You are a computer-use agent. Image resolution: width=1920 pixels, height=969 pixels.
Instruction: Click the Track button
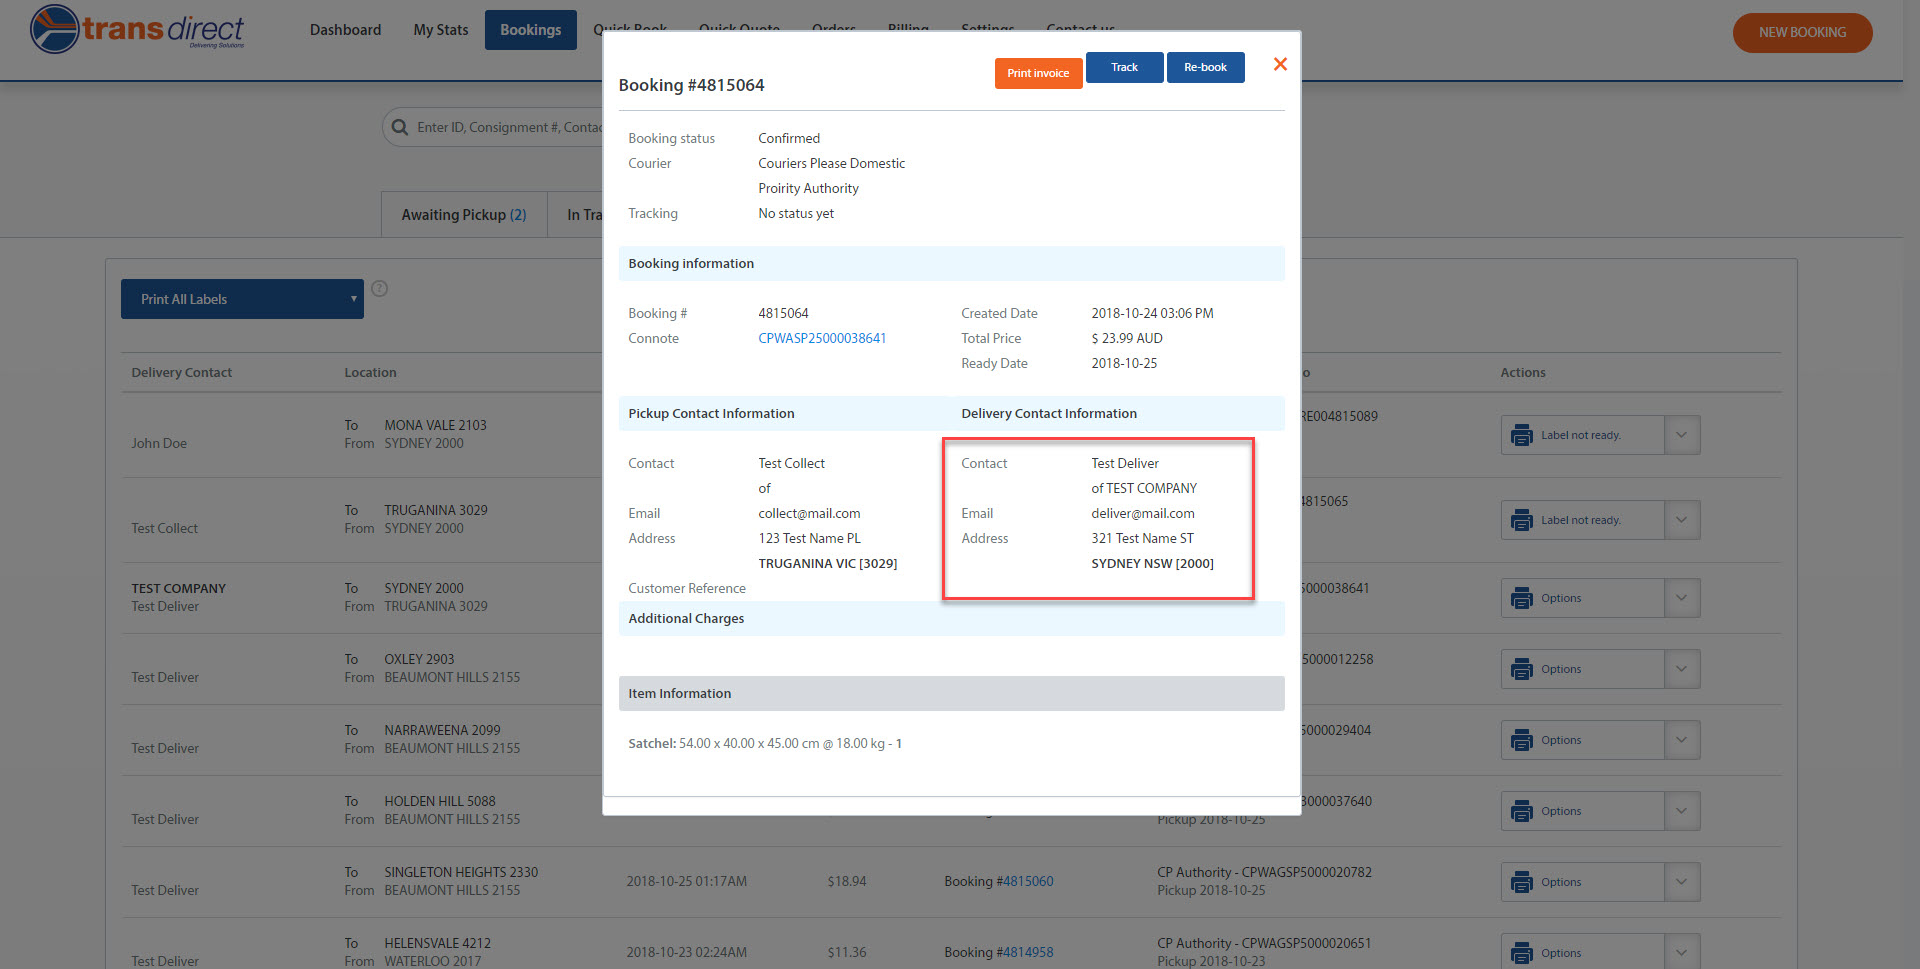click(x=1124, y=67)
